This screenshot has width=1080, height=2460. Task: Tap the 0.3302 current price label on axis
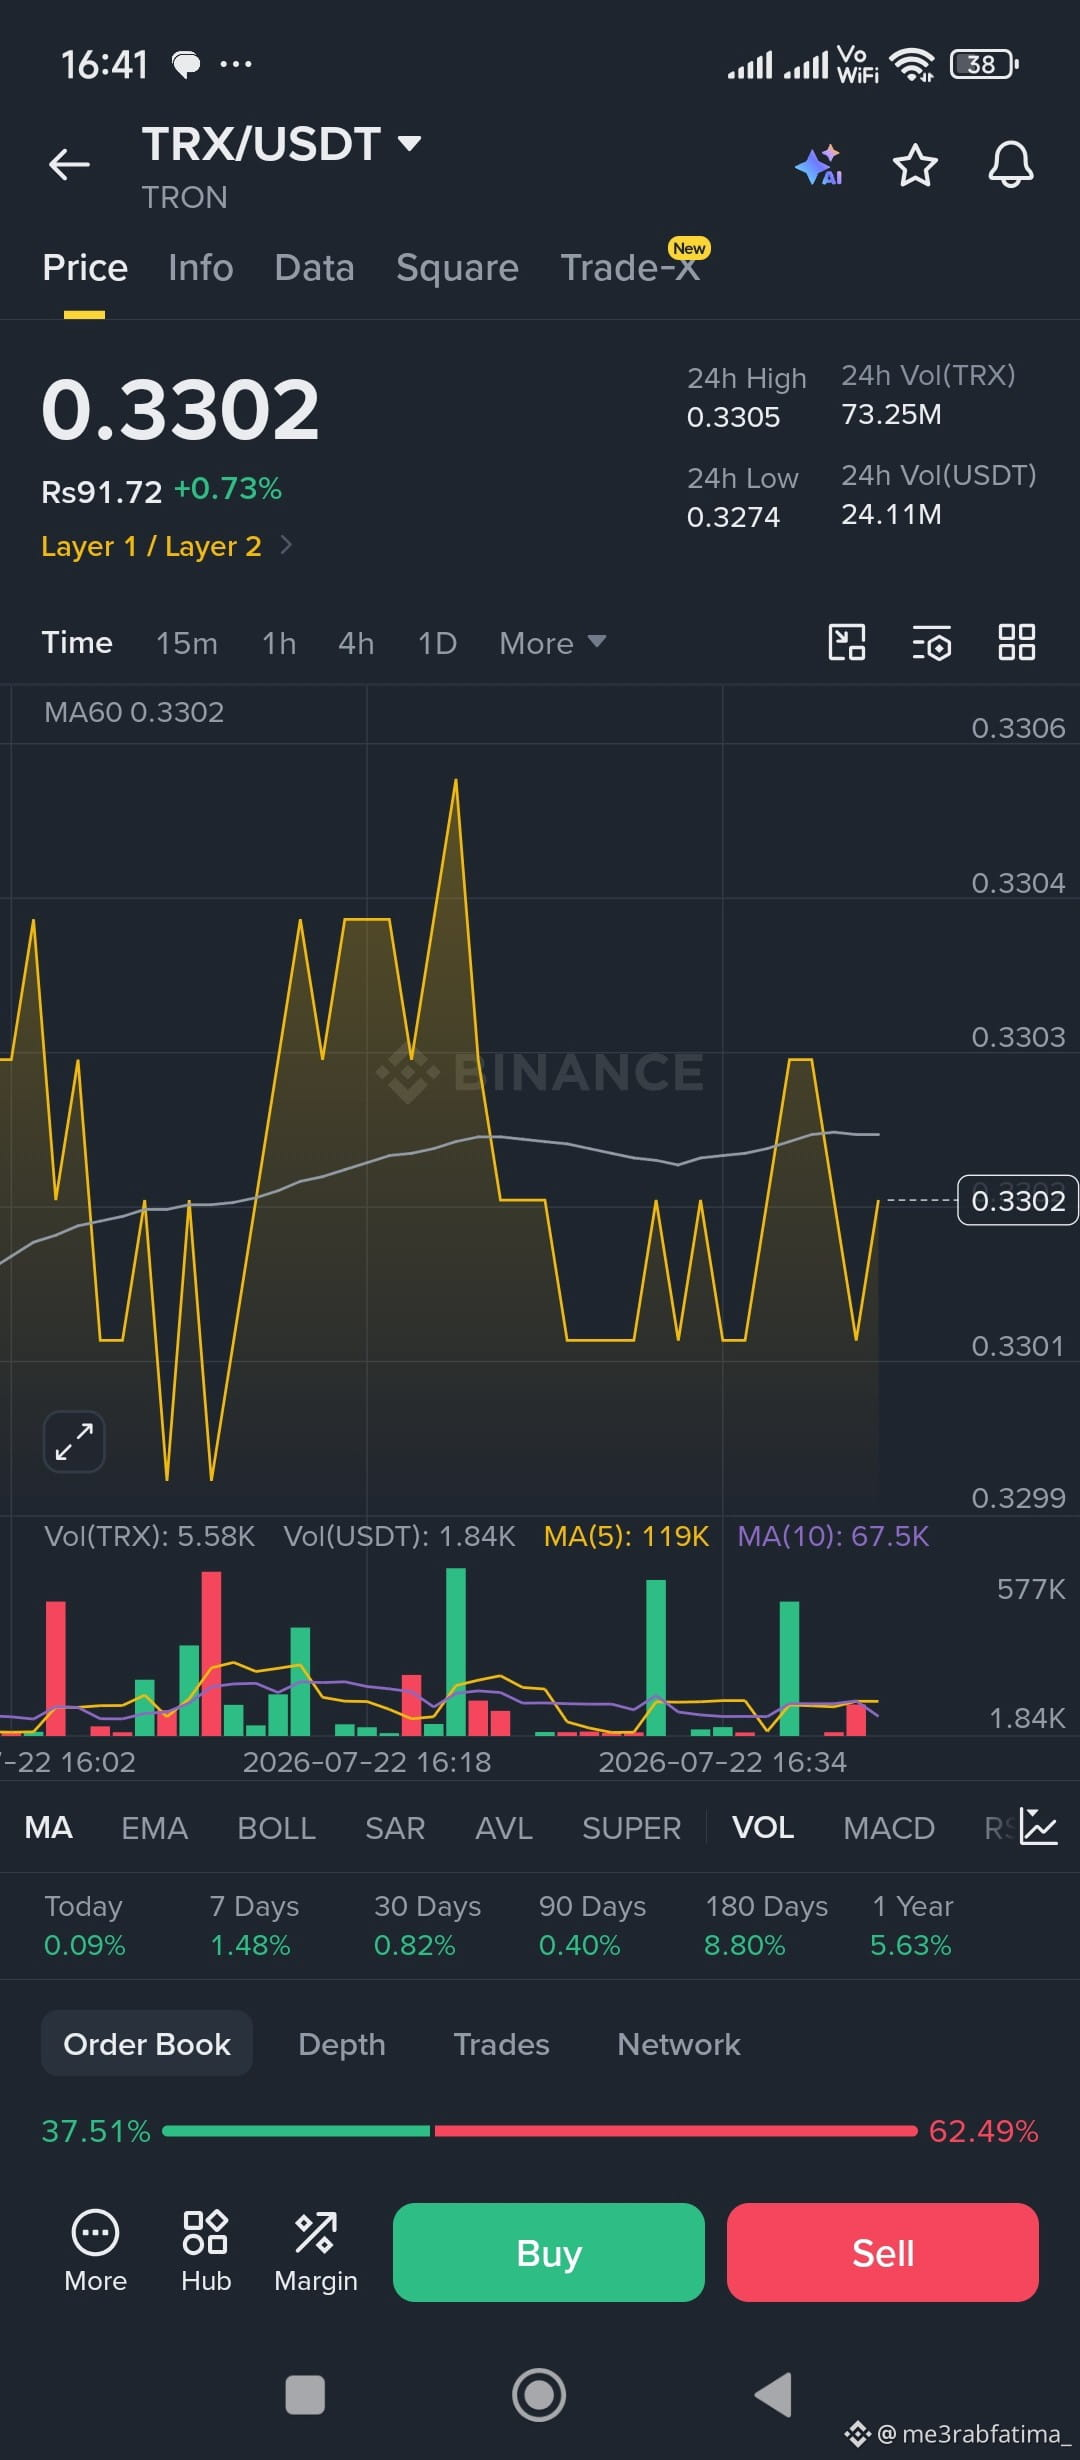coord(1018,1200)
